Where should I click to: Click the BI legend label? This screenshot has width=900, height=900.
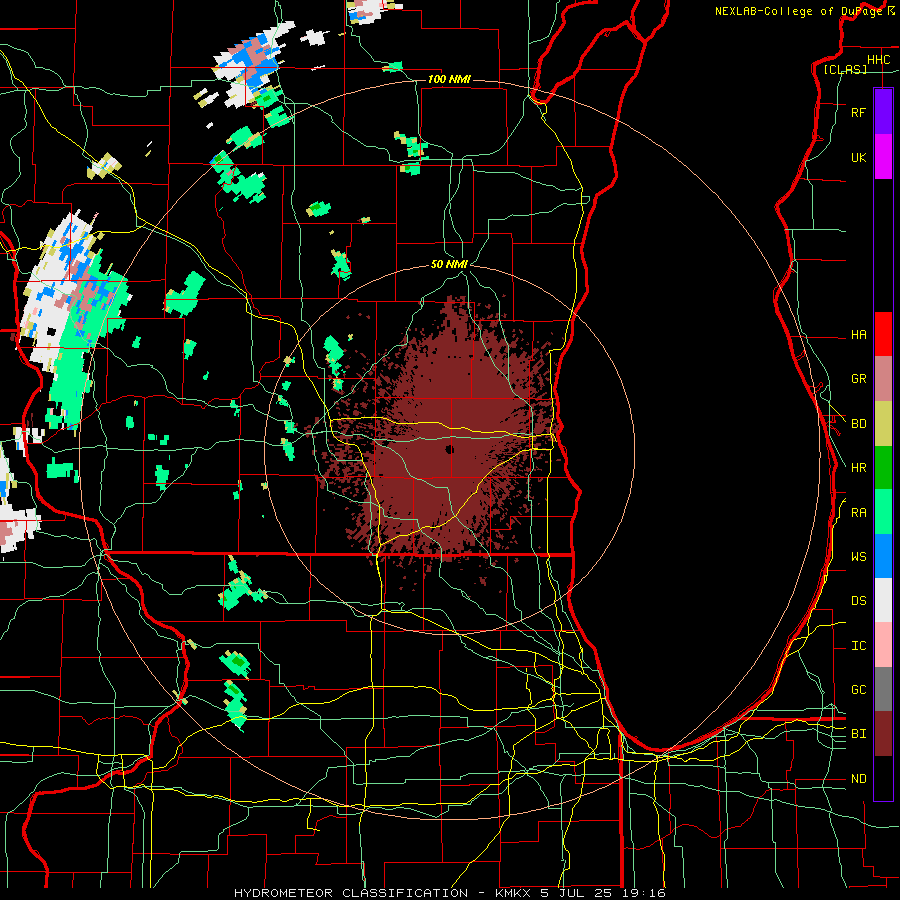click(x=859, y=734)
